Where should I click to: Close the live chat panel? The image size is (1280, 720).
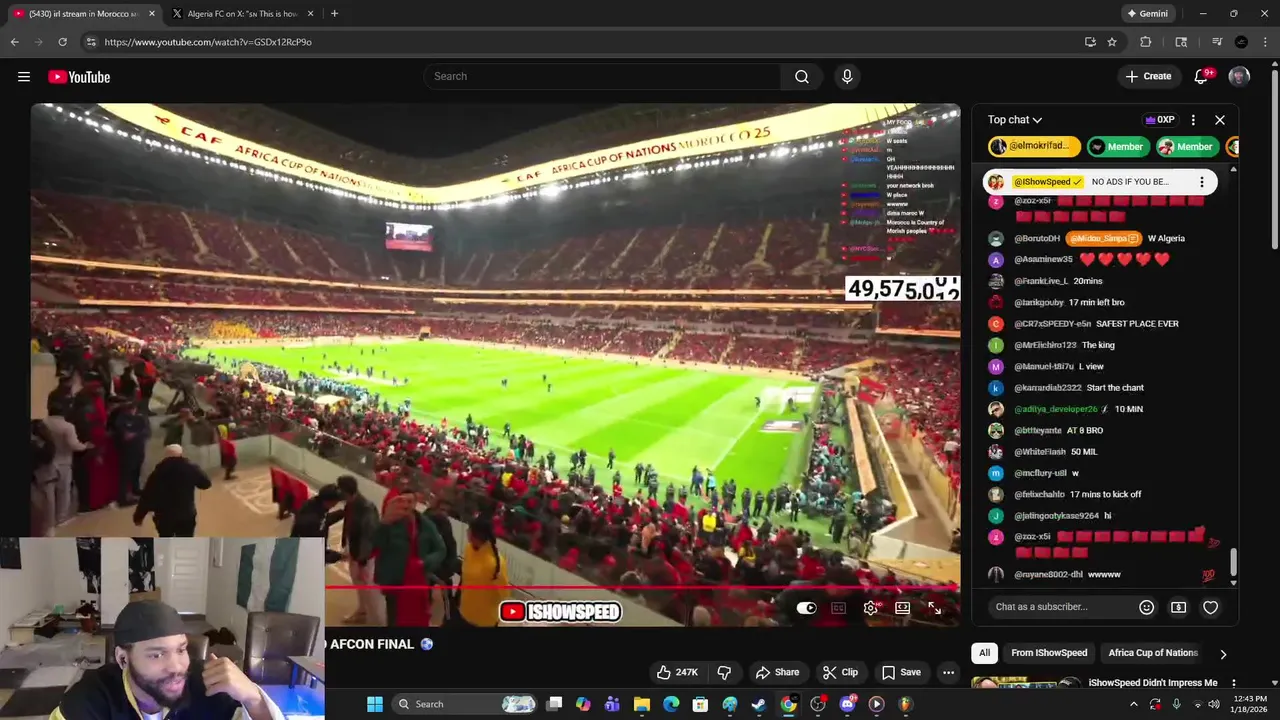pyautogui.click(x=1220, y=120)
